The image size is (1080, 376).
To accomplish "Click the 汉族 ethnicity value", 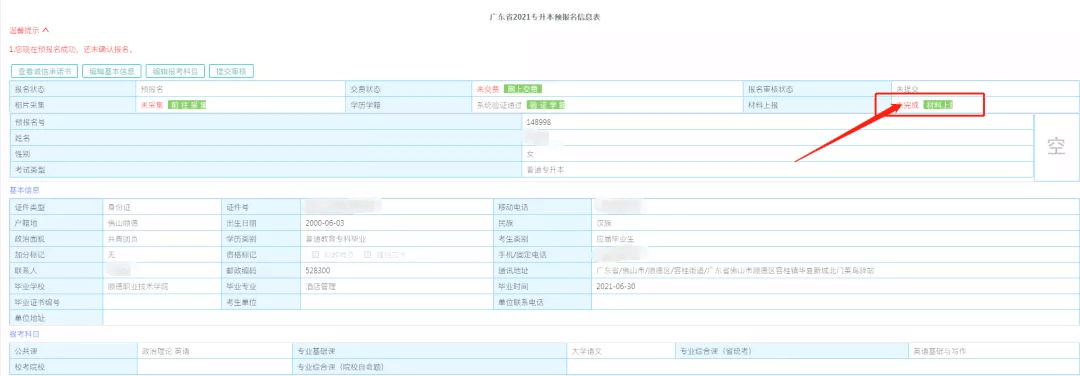I will (x=604, y=223).
